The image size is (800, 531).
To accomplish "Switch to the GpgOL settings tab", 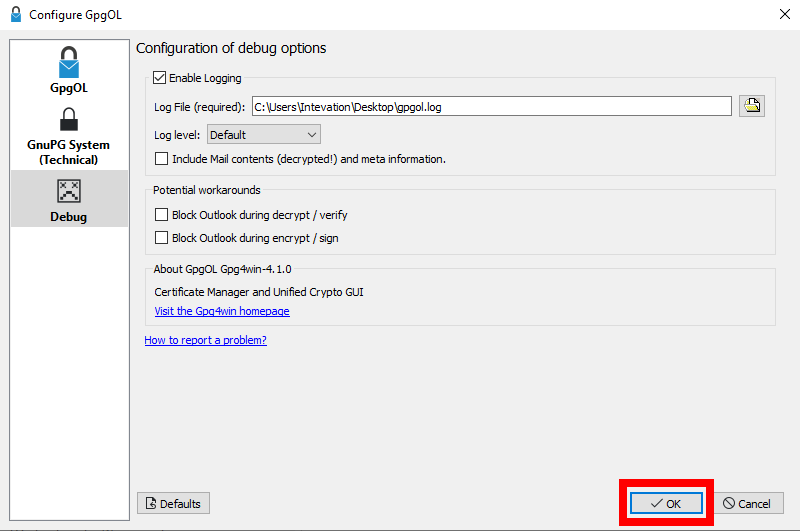I will pyautogui.click(x=69, y=88).
